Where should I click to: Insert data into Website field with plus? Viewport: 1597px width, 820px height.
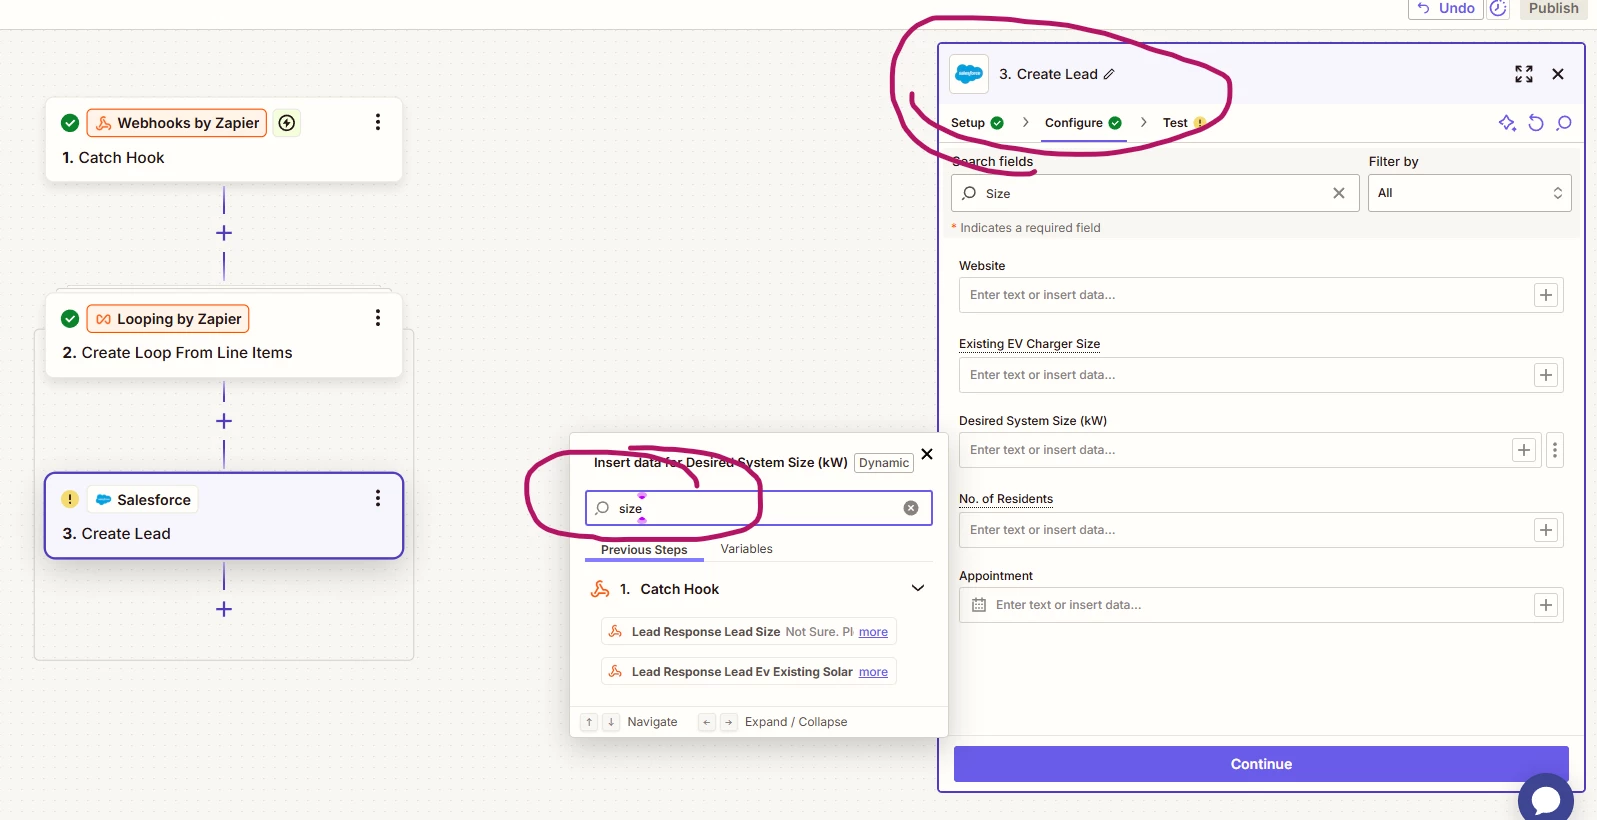pyautogui.click(x=1546, y=295)
